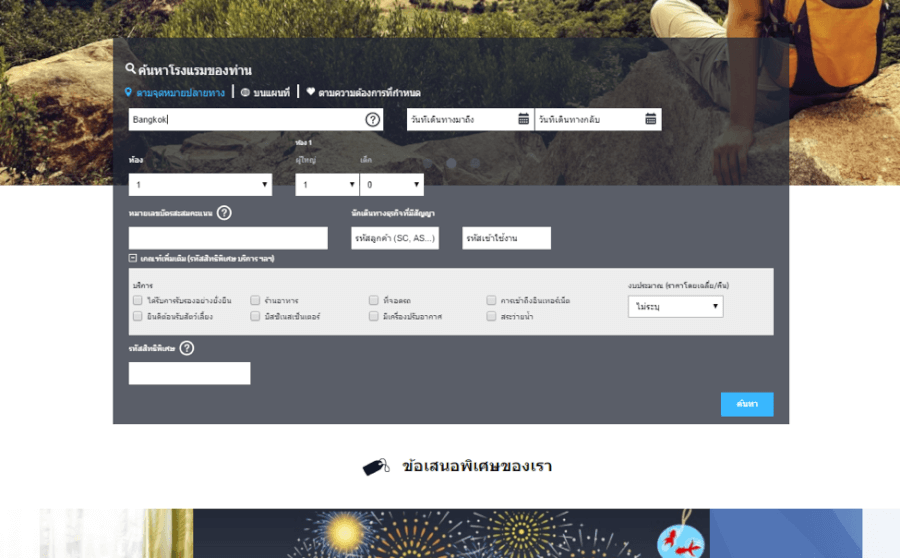The image size is (900, 558).
Task: Collapse the additional criteria section
Action: pos(133,258)
